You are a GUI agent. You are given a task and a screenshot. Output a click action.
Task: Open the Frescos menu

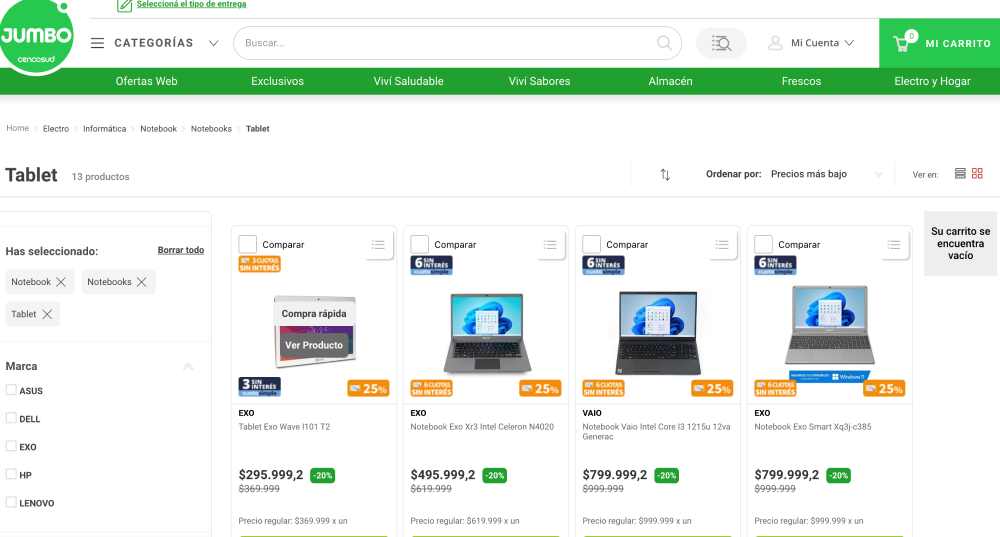[801, 81]
